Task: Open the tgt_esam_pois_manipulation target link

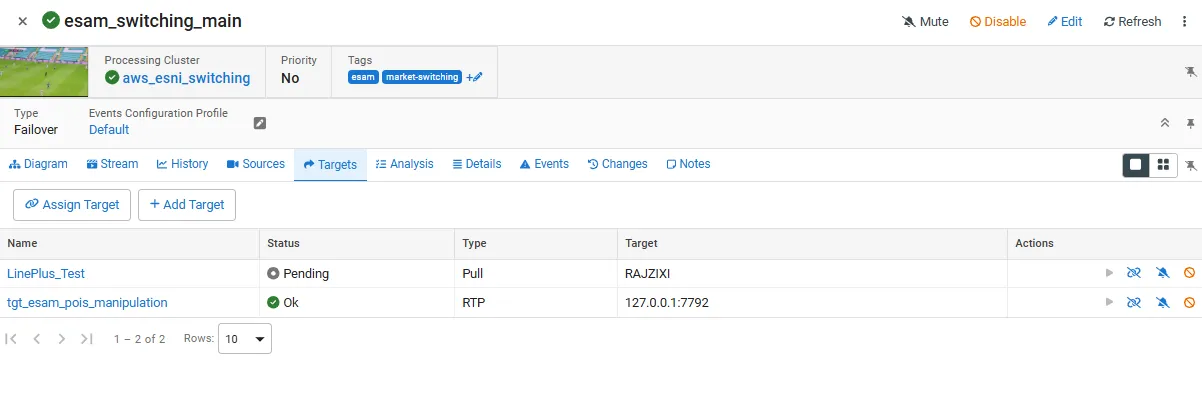Action: [x=87, y=302]
